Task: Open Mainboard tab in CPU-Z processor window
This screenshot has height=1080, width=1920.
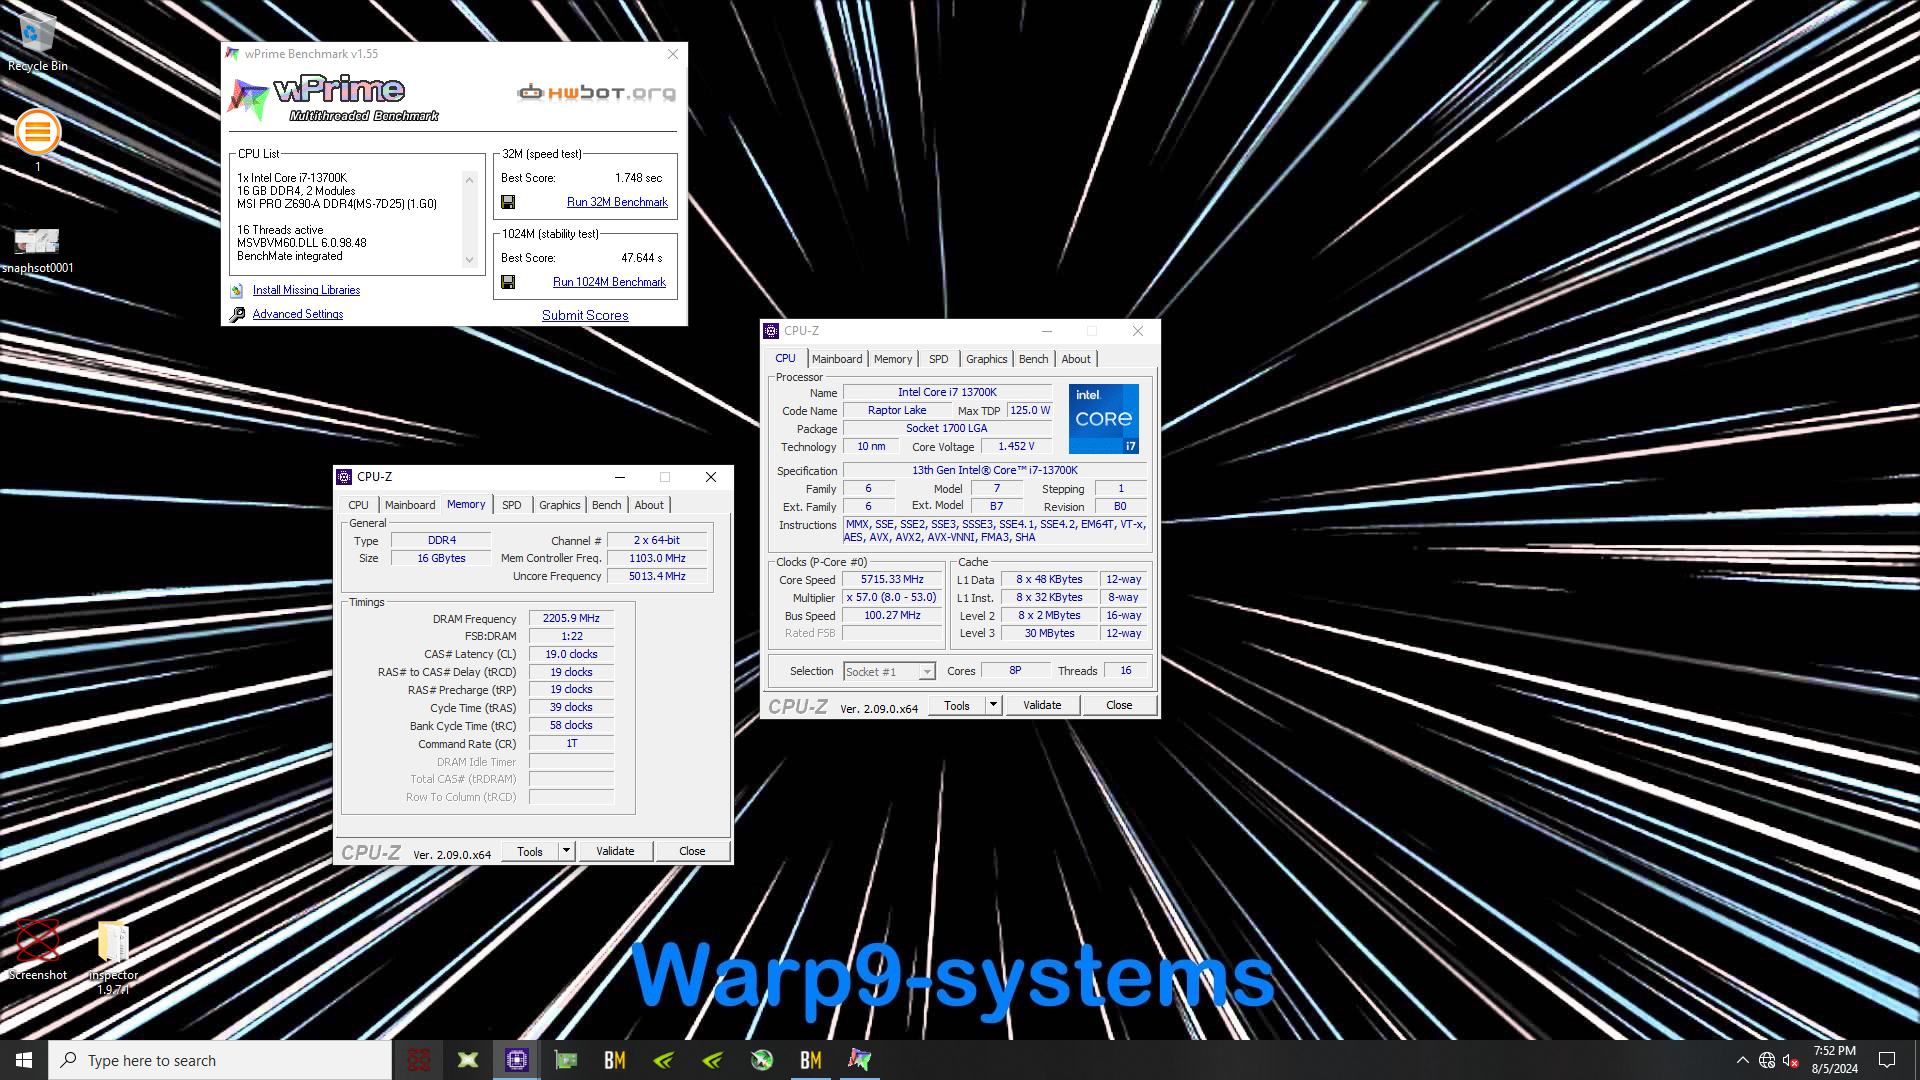Action: (x=837, y=359)
